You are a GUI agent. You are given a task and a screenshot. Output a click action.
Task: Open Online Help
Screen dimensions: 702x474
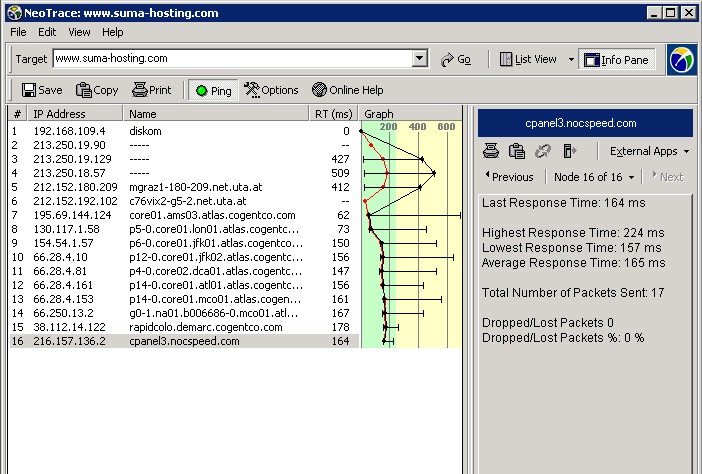347,90
